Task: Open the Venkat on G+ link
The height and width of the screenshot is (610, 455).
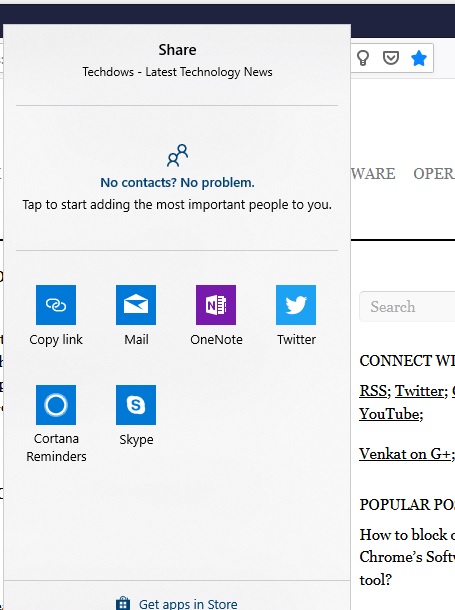Action: pyautogui.click(x=405, y=454)
